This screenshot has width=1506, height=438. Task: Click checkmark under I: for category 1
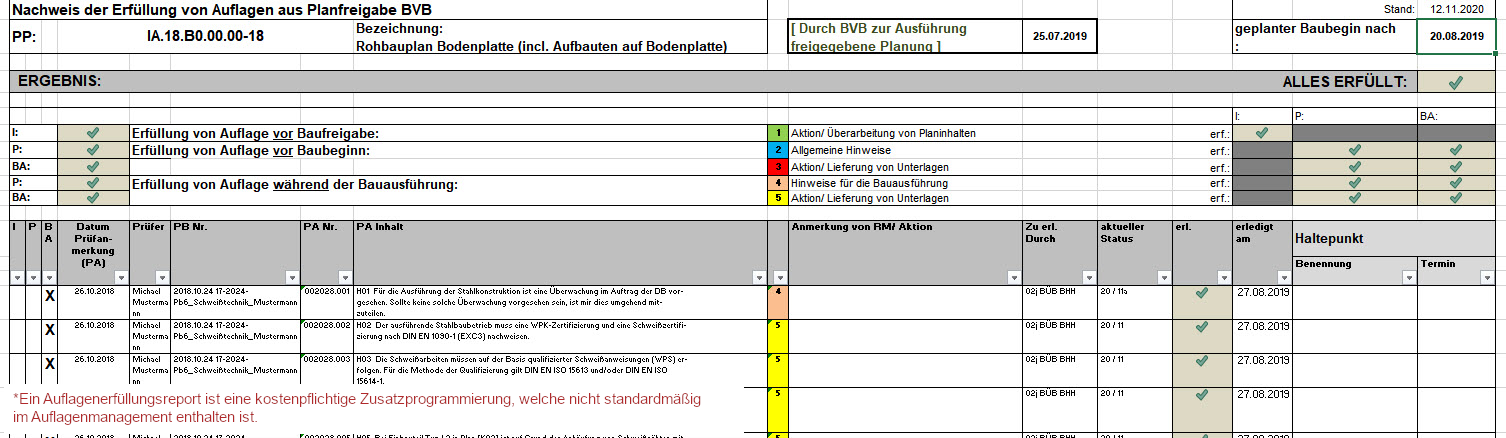click(x=1261, y=133)
